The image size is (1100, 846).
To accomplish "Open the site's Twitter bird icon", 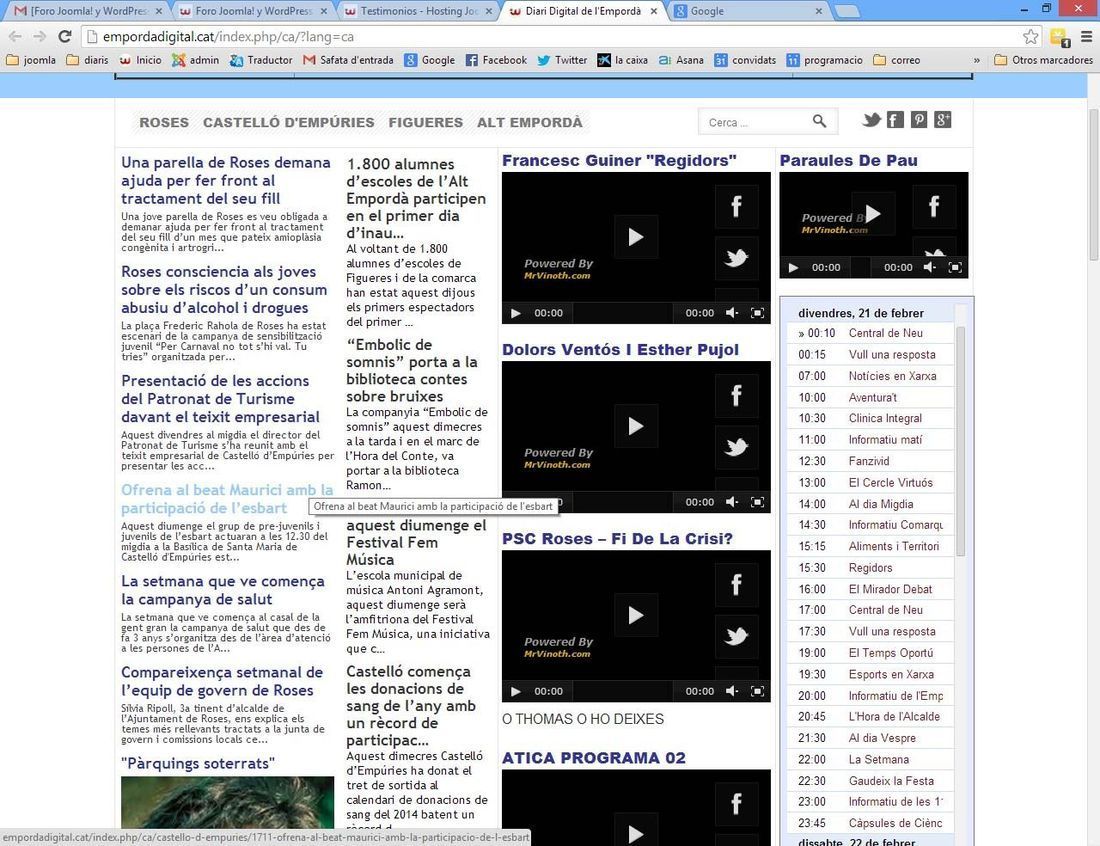I will pyautogui.click(x=871, y=120).
